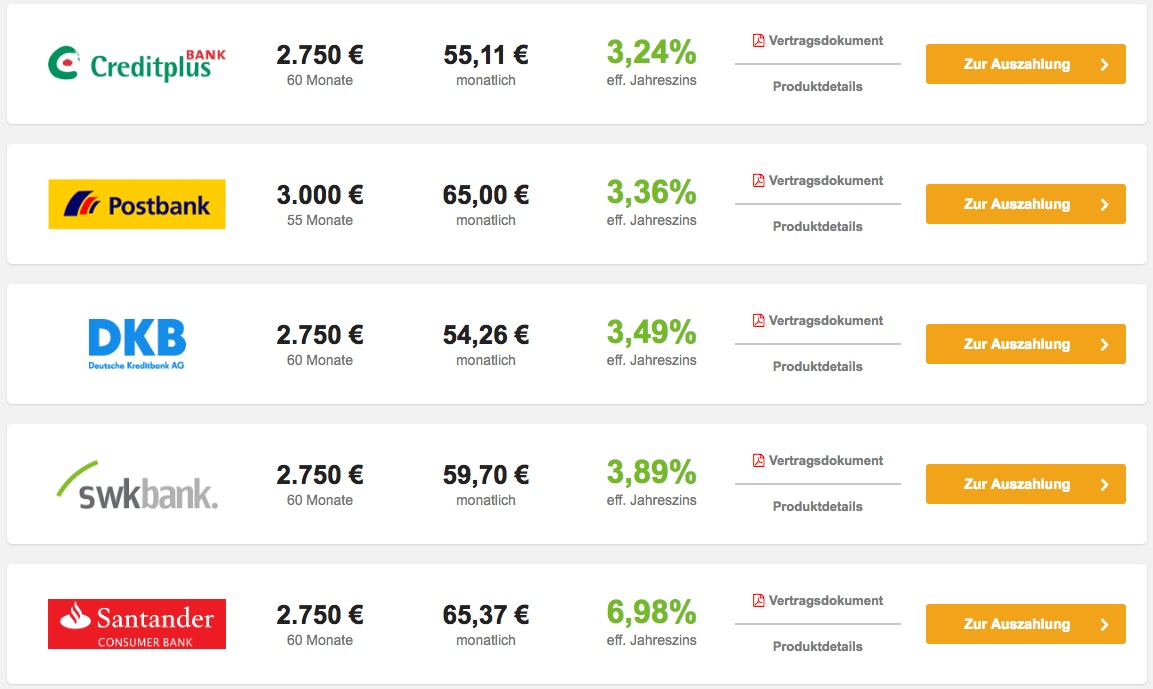The image size is (1153, 689).
Task: Click the Creditplus Bank logo
Action: [x=136, y=60]
